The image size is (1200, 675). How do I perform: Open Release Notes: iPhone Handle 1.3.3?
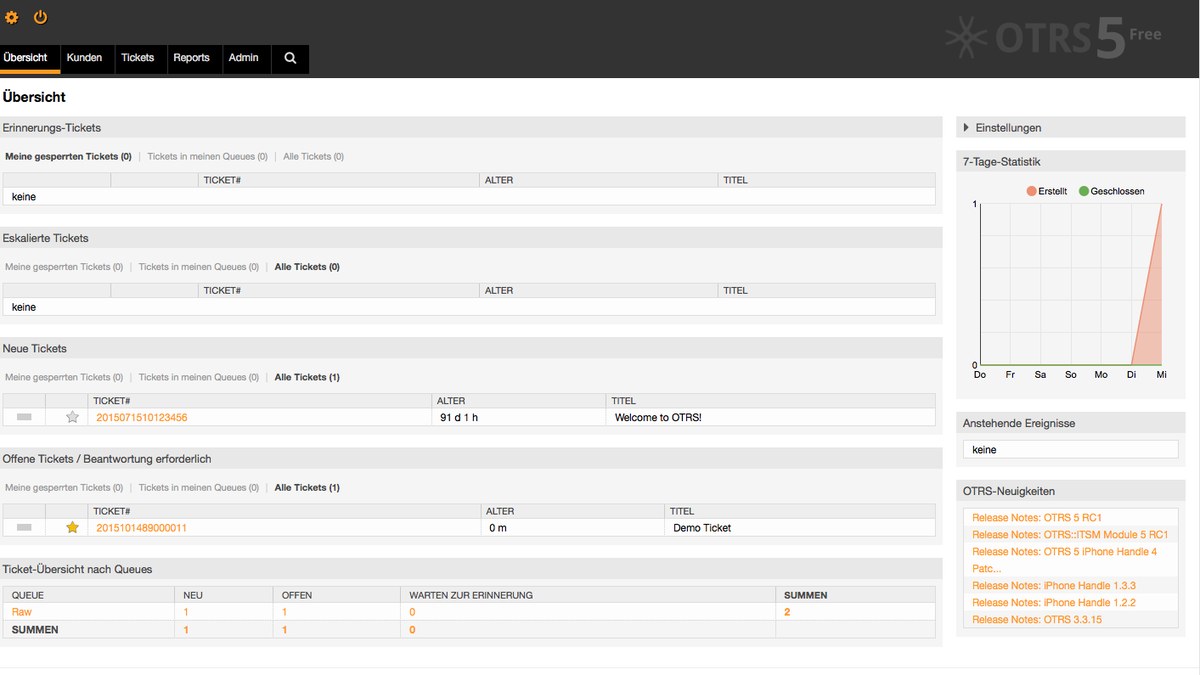pos(1054,586)
